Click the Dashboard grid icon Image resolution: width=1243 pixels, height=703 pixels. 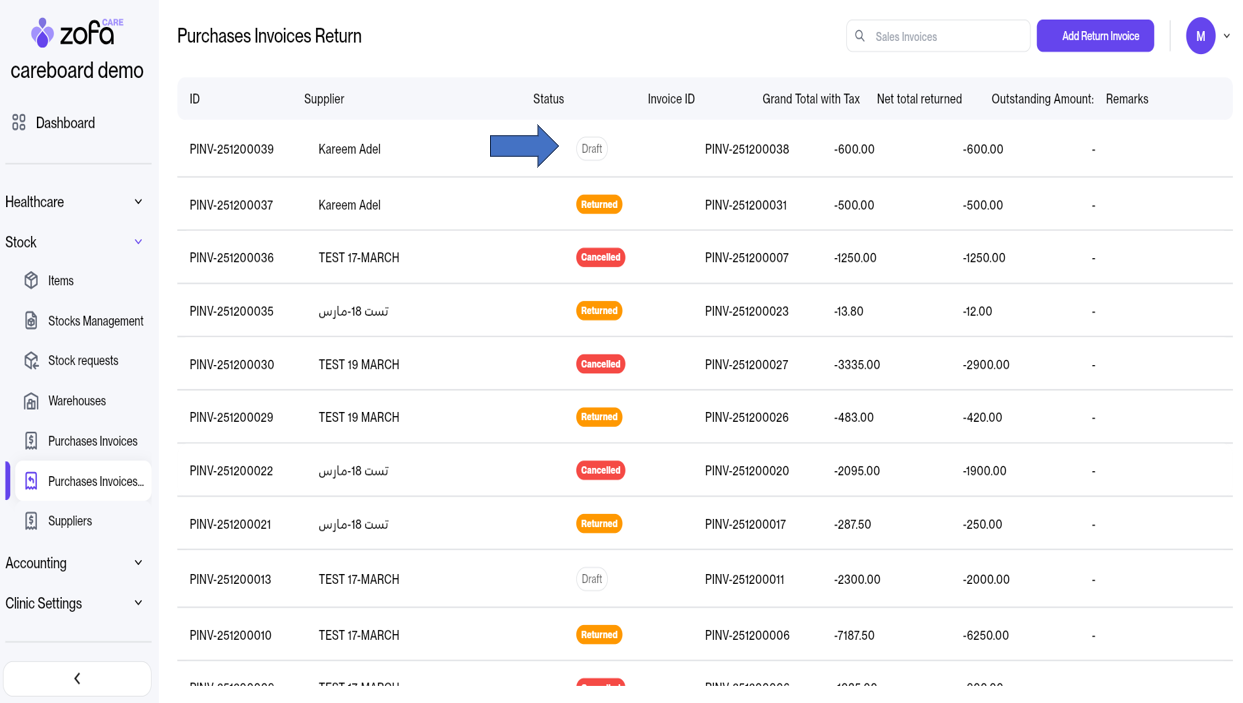pos(19,123)
